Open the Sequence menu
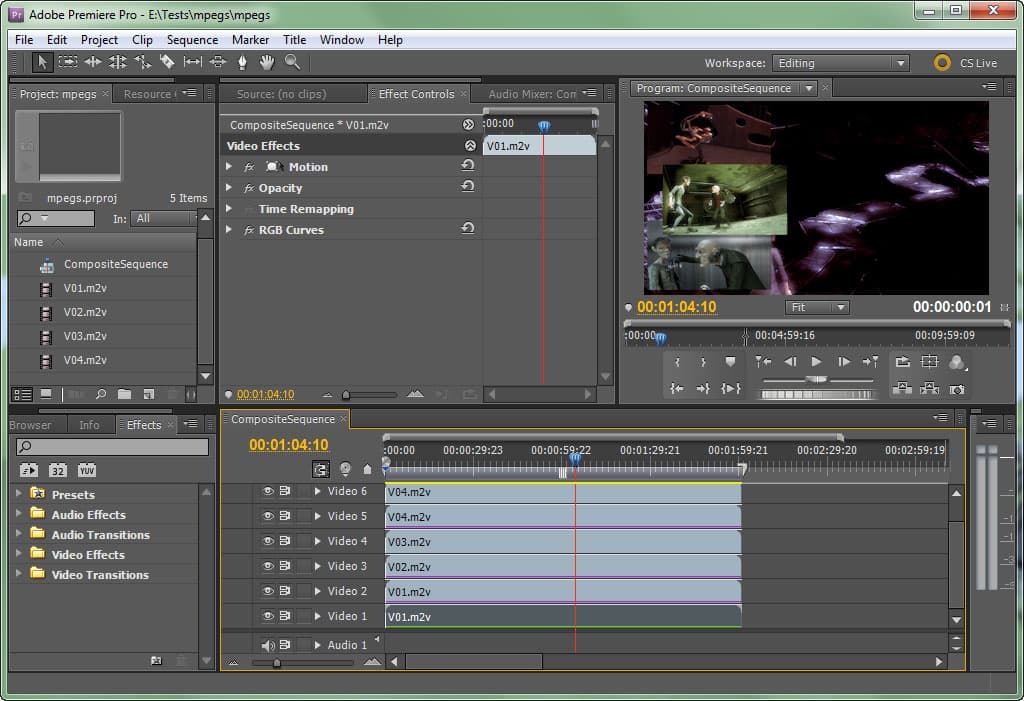 [x=192, y=40]
